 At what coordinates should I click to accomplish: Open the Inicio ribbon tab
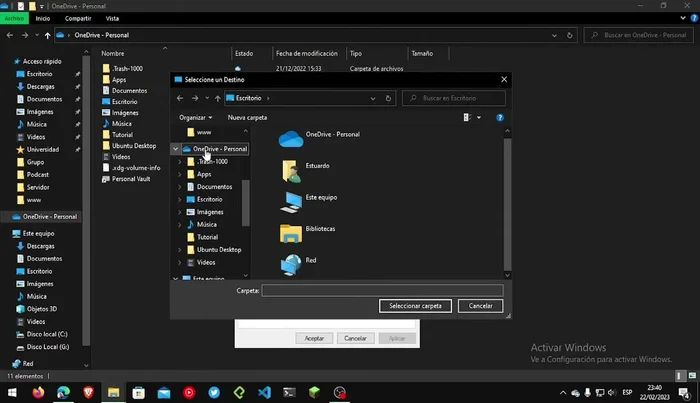coord(43,18)
